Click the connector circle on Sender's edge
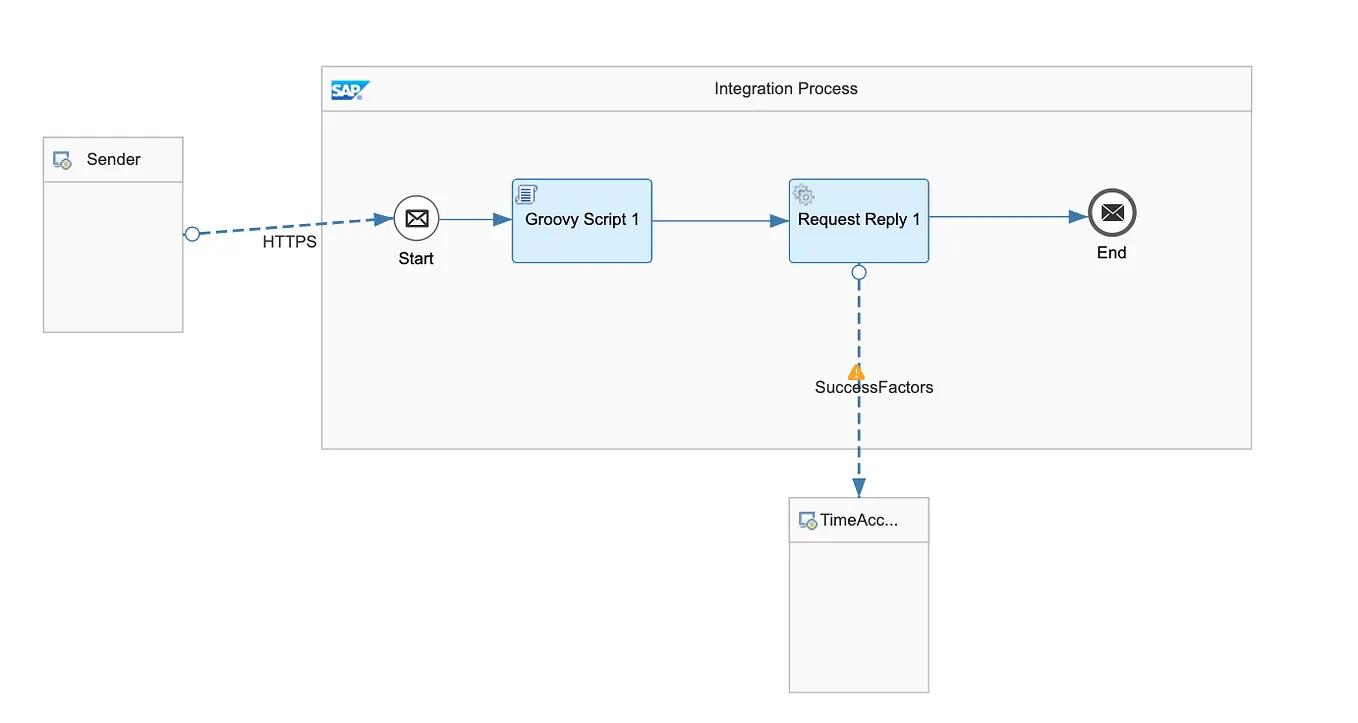Image resolution: width=1358 pixels, height=723 pixels. [192, 234]
